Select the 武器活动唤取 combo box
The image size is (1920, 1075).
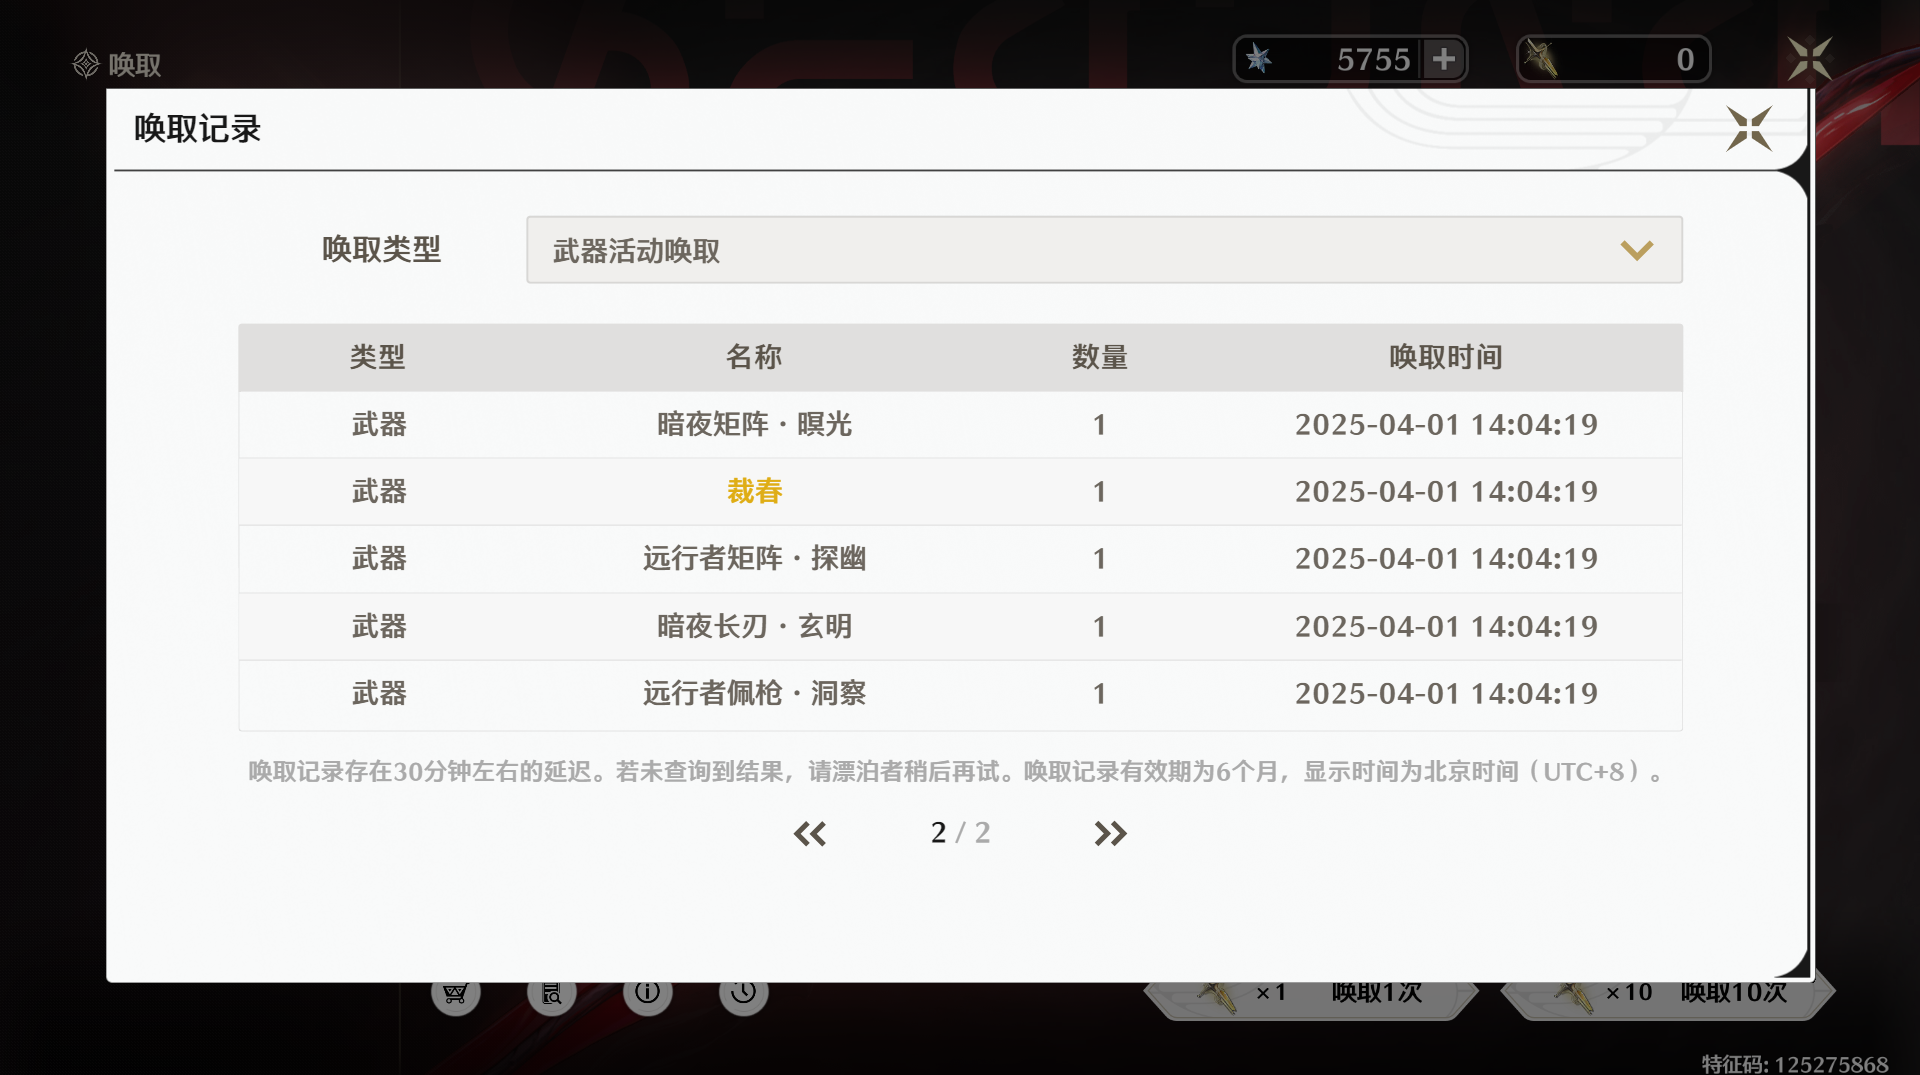point(1104,250)
